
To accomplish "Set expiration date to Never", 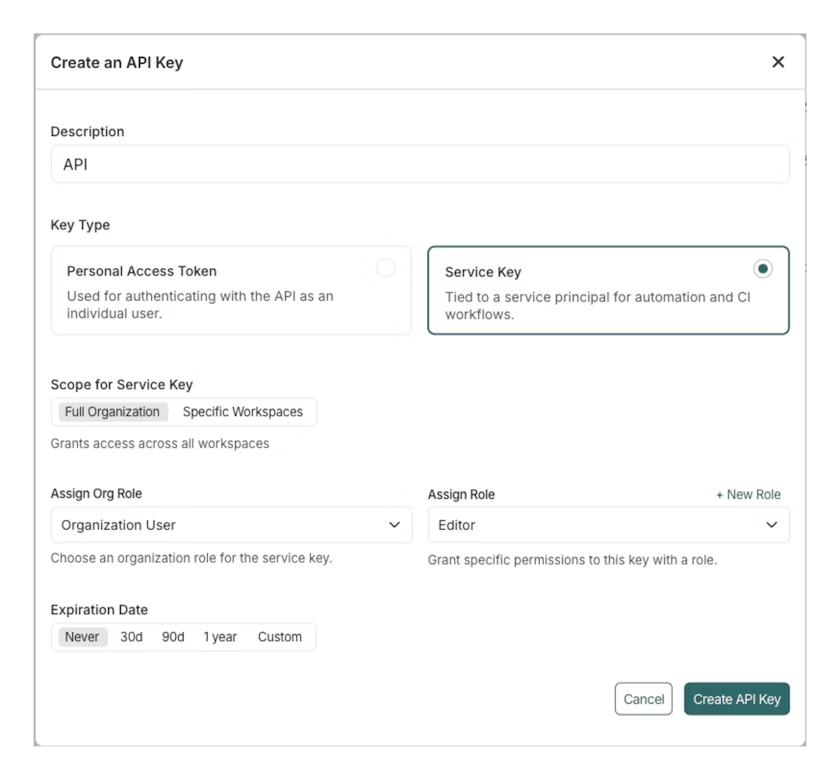I will point(81,636).
